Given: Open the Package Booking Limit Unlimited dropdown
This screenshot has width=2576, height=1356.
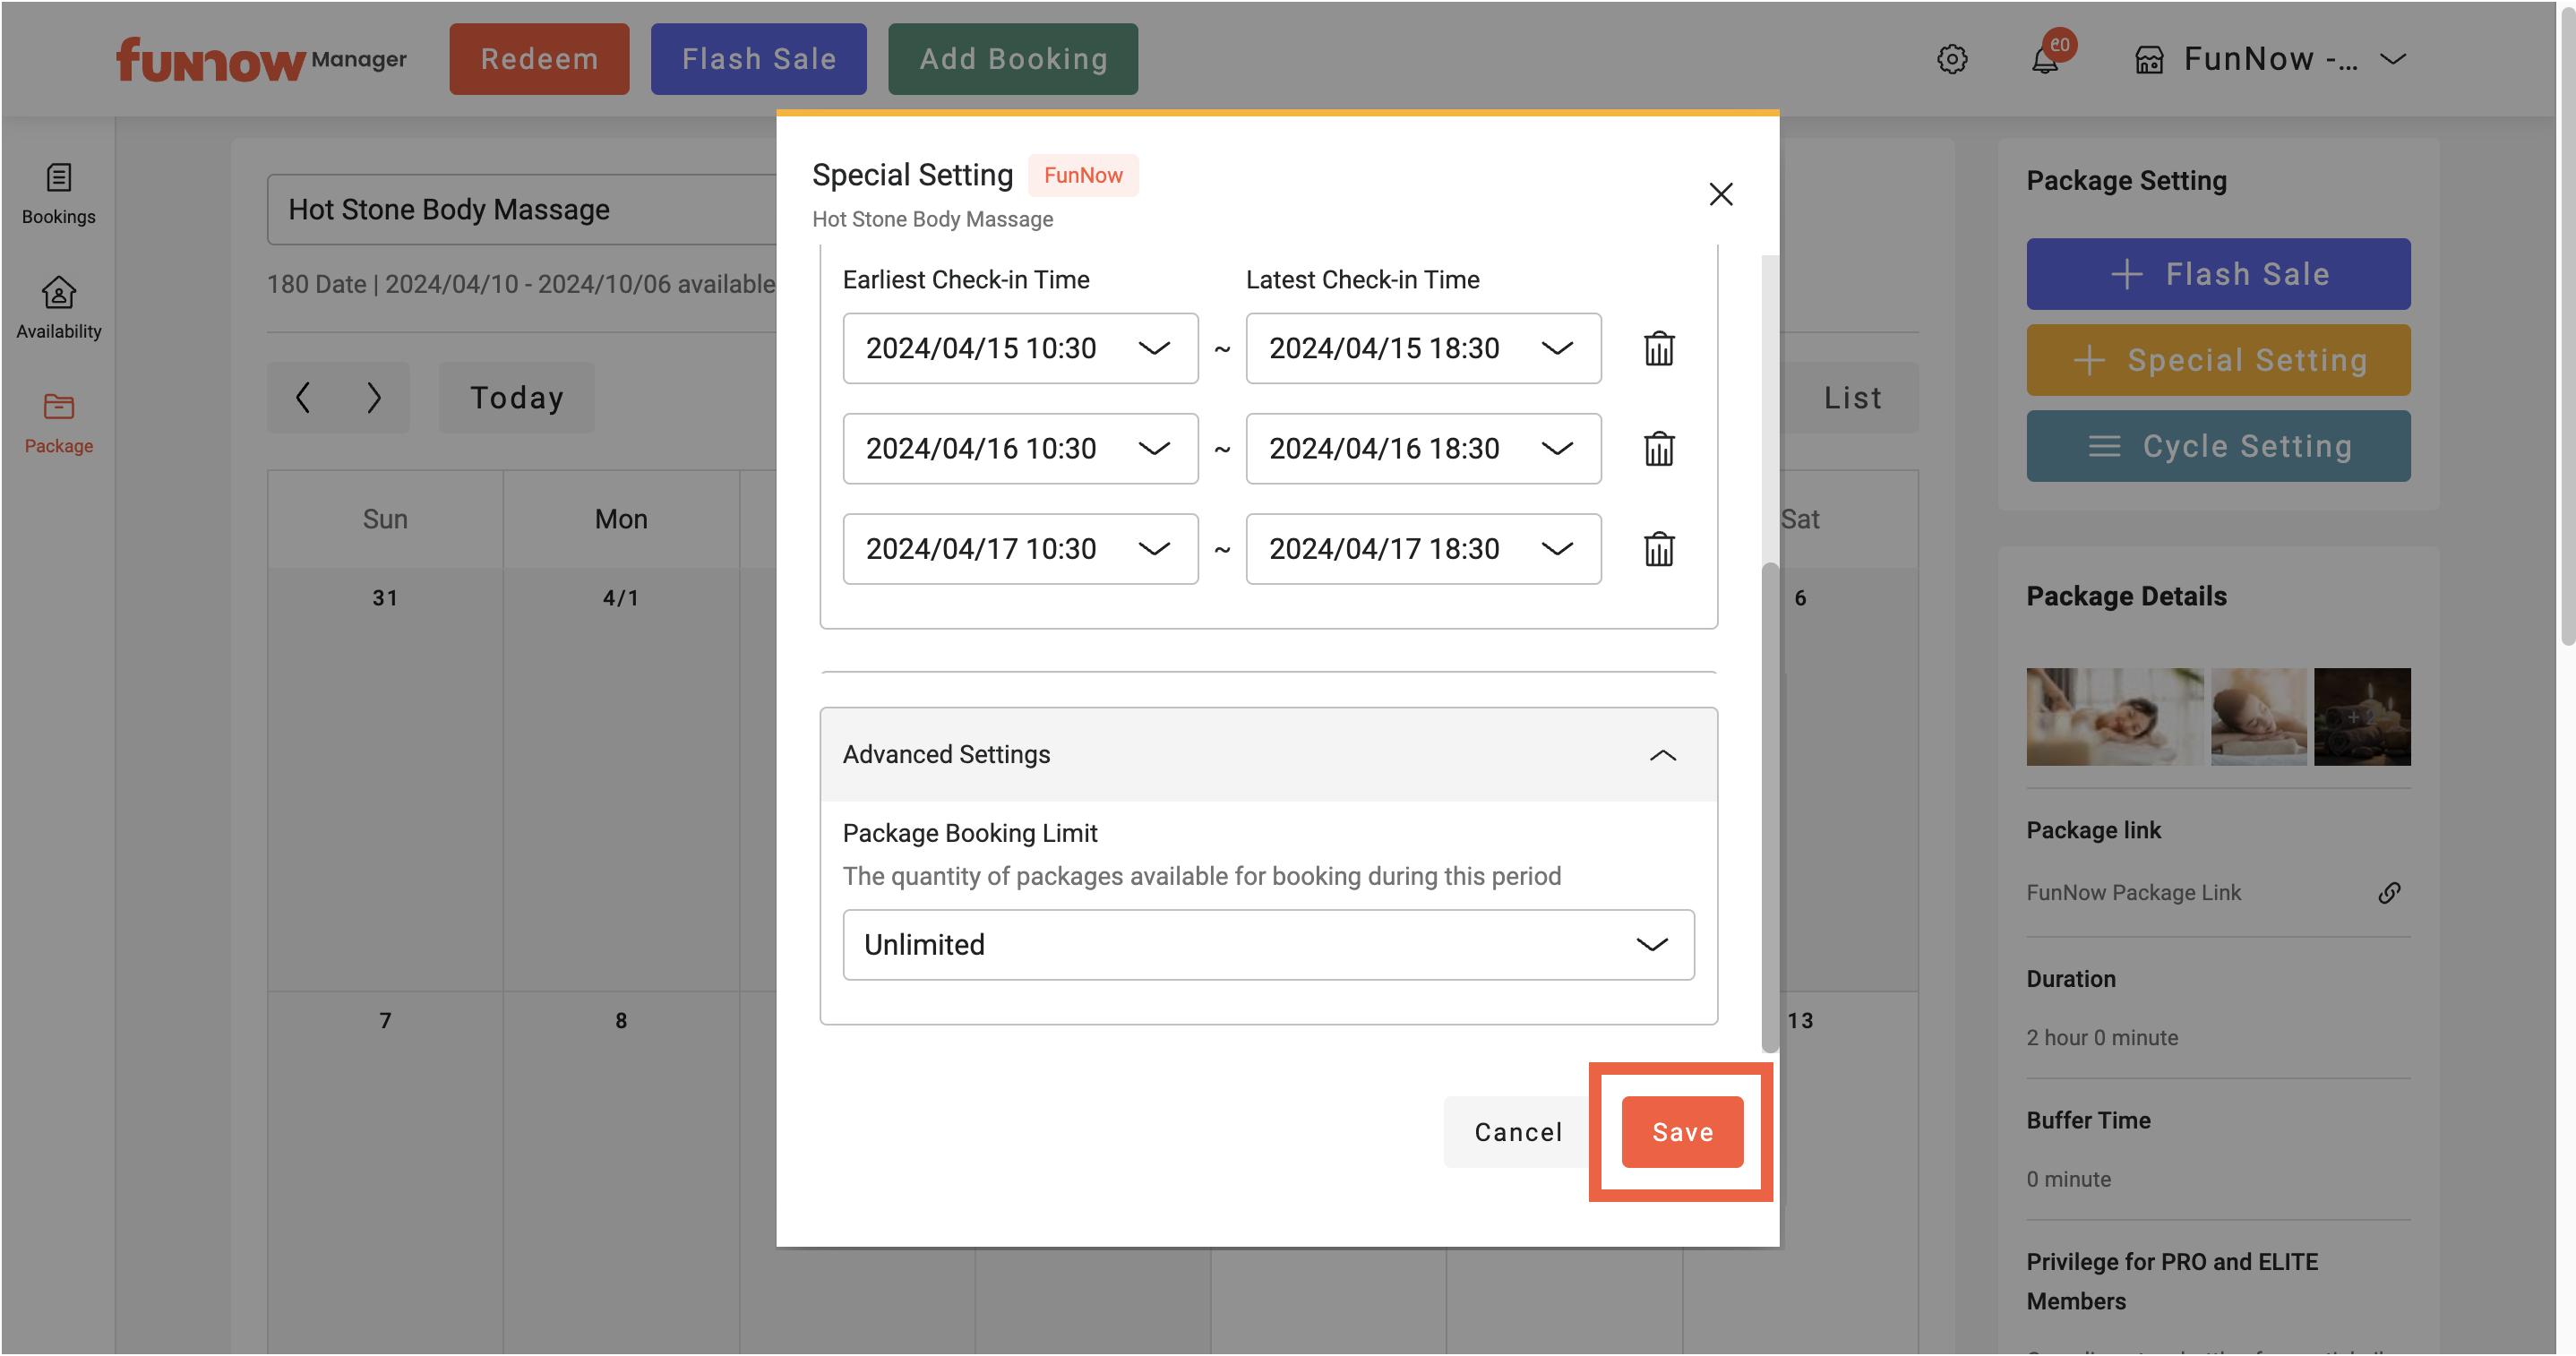Looking at the screenshot, I should click(1268, 945).
